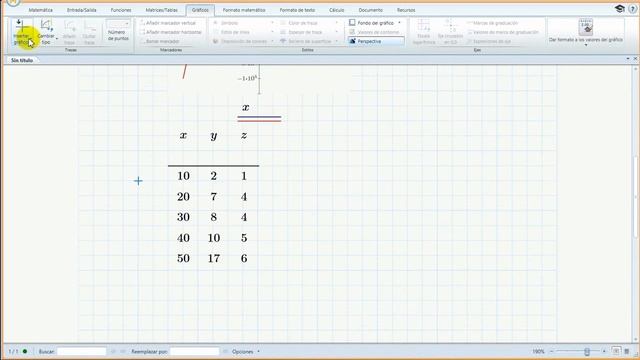Click in the Reemplazar por field
640x360 pixels.
pos(194,351)
